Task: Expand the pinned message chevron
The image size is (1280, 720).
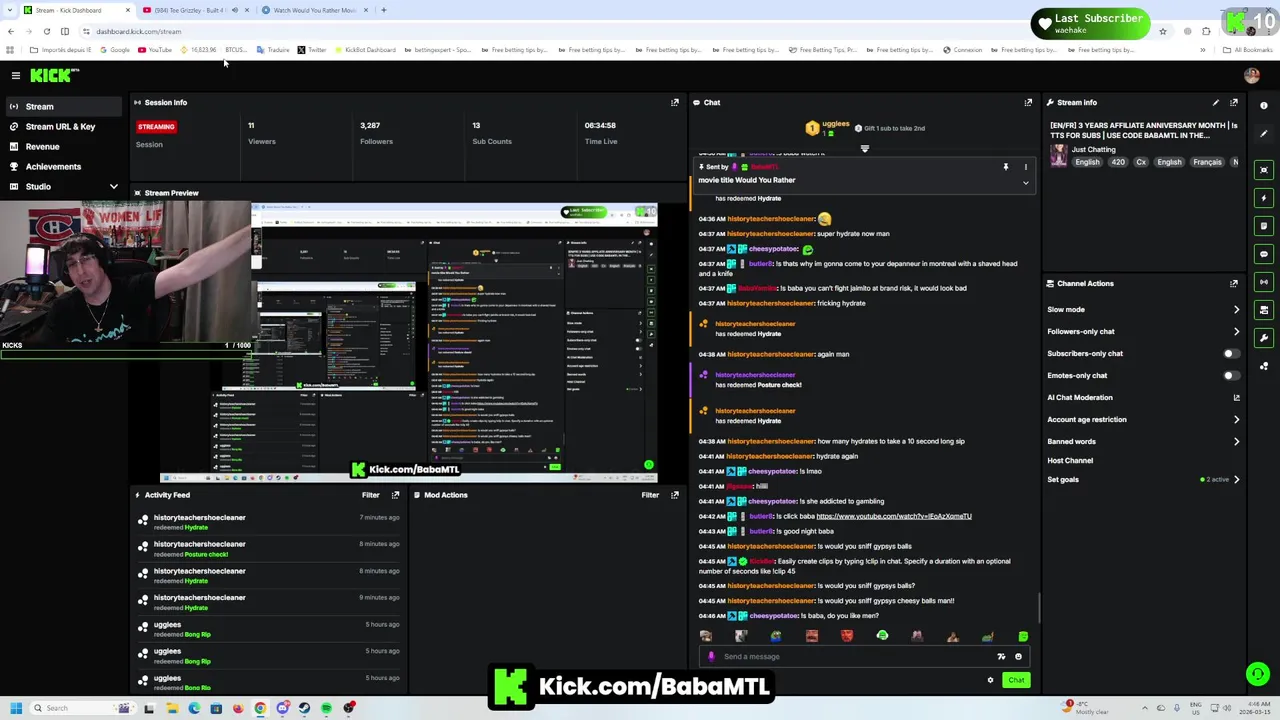Action: tap(1025, 183)
